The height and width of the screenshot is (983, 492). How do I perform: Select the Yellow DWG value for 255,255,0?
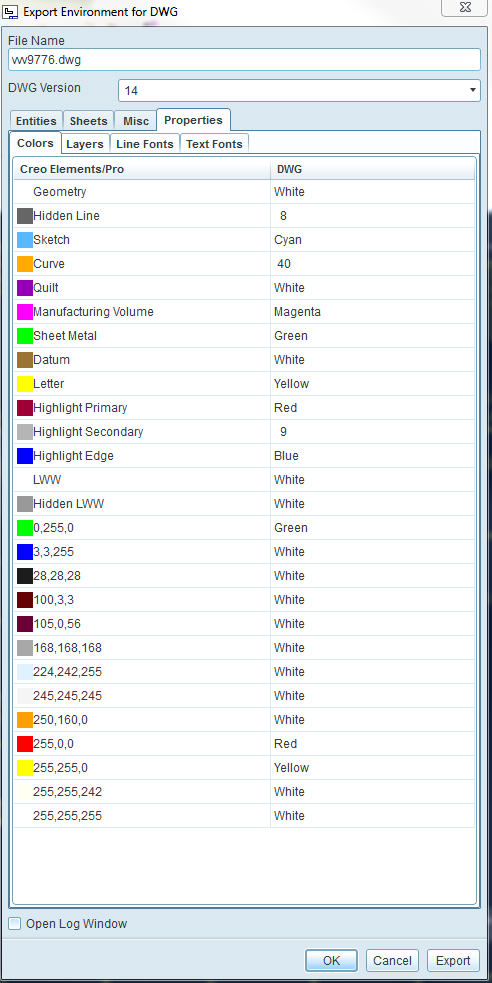point(291,768)
